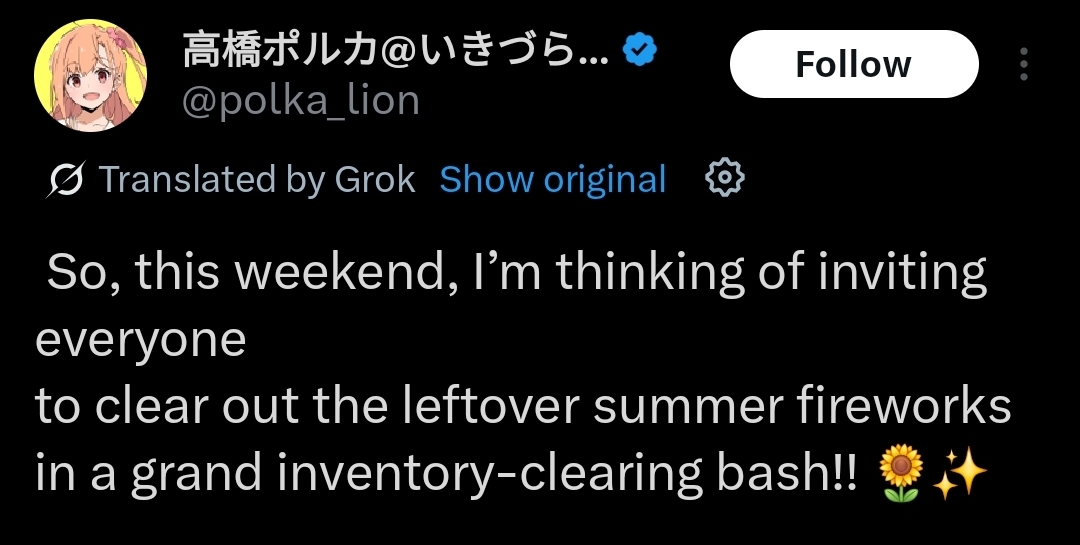The height and width of the screenshot is (545, 1080).
Task: Show original untranslated post text
Action: [553, 180]
